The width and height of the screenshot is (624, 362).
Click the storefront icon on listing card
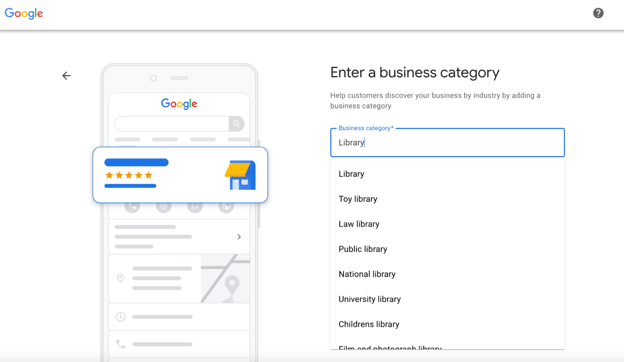pyautogui.click(x=240, y=175)
